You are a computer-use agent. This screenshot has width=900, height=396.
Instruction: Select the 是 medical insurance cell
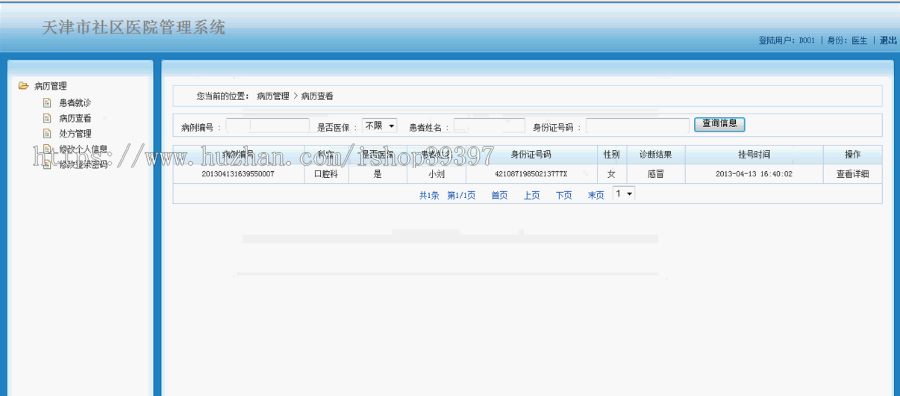(378, 174)
